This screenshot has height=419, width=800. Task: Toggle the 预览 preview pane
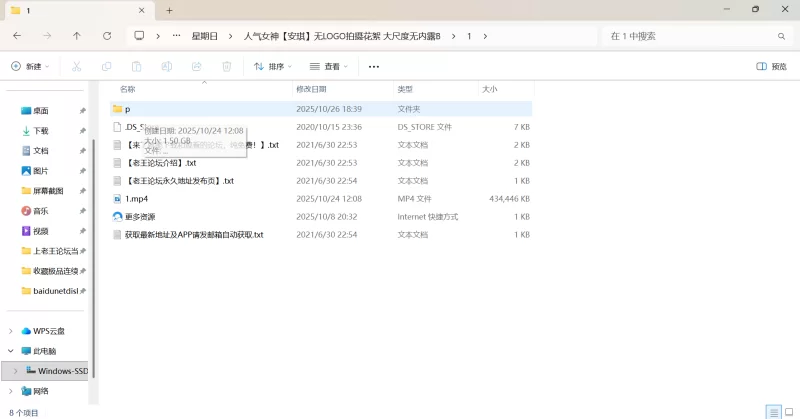point(771,67)
